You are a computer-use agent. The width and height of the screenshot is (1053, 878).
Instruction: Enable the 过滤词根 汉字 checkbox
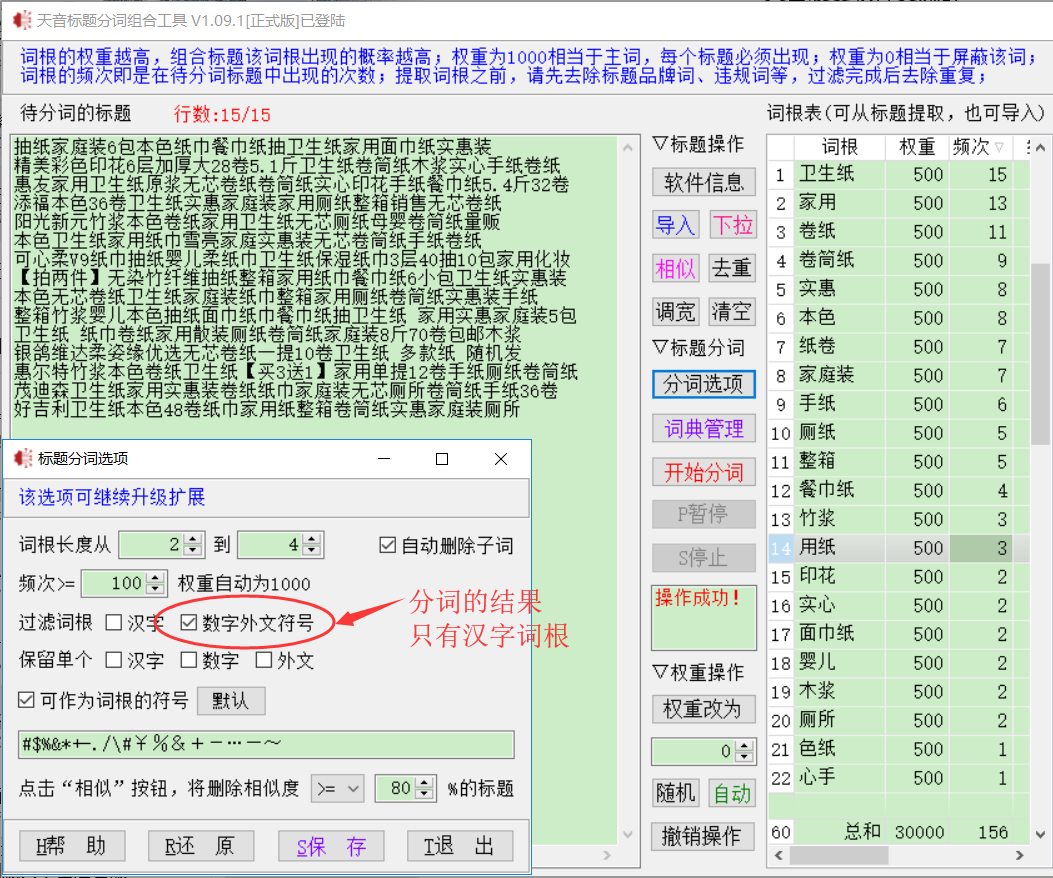(x=114, y=622)
